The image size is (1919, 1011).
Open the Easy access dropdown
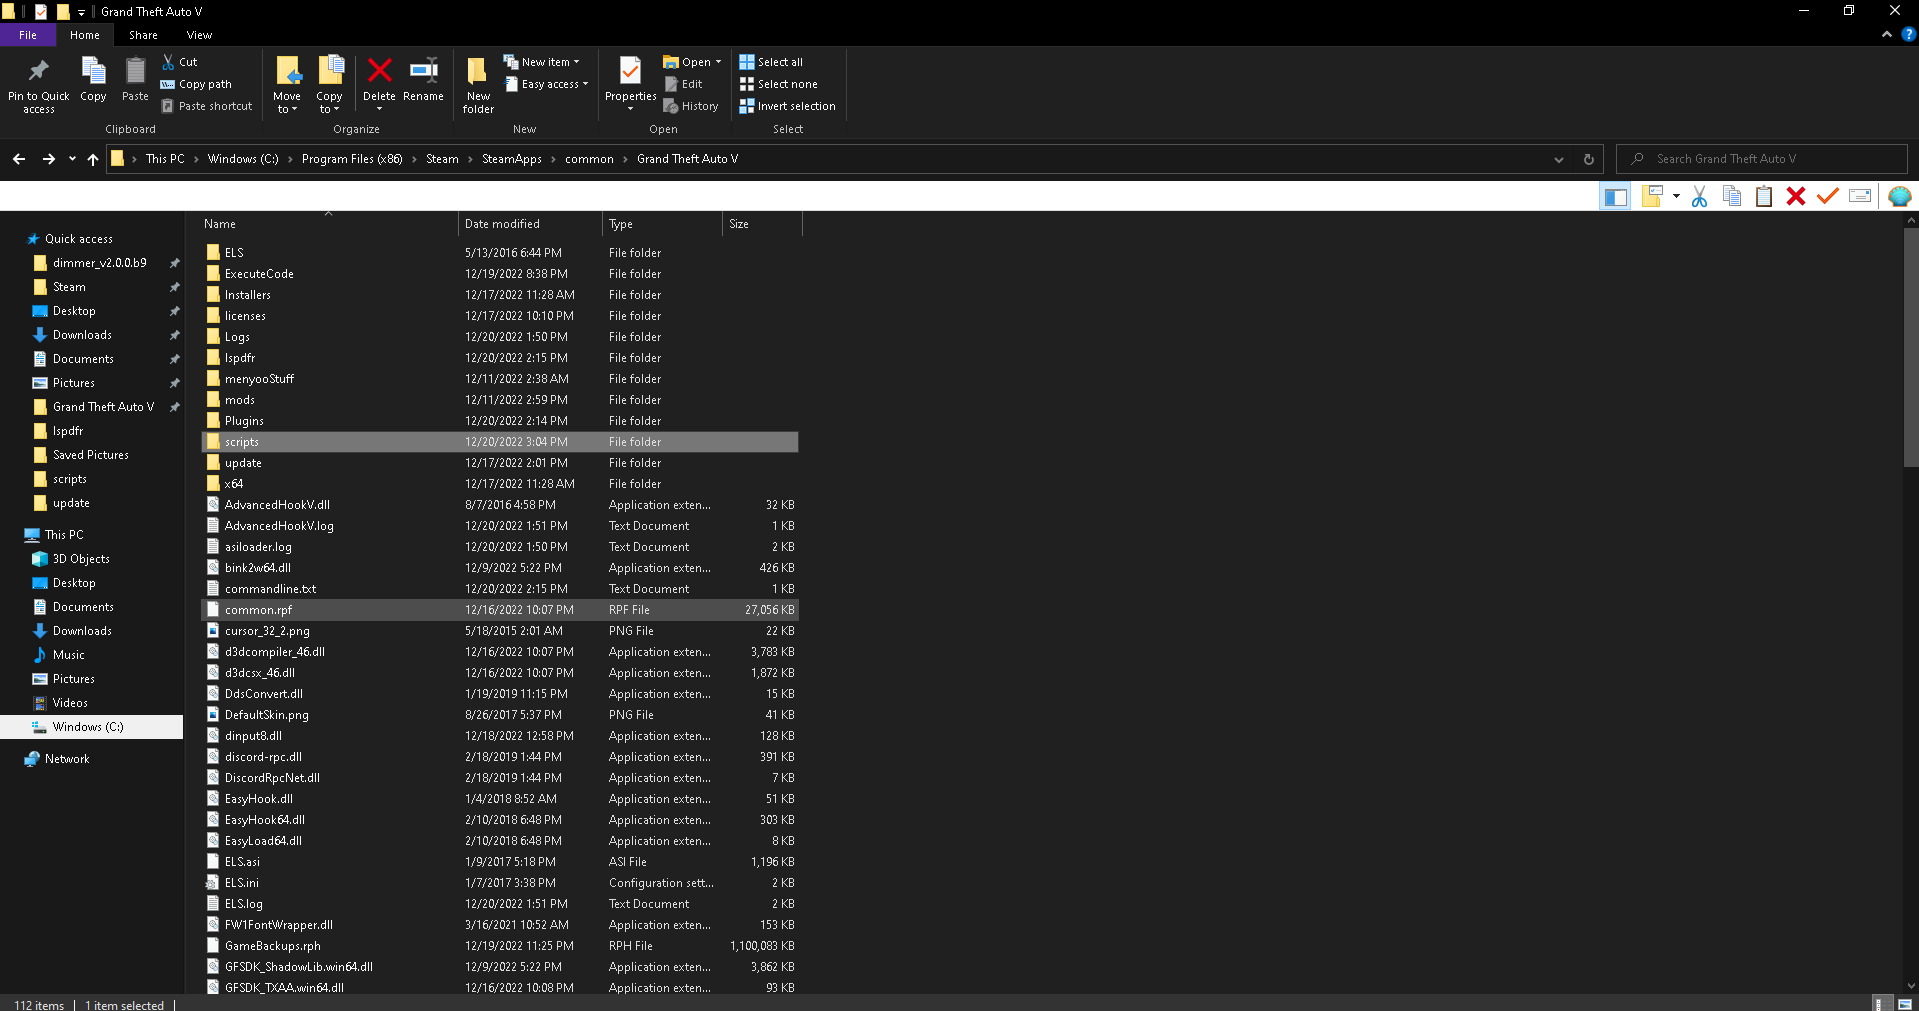pyautogui.click(x=547, y=84)
